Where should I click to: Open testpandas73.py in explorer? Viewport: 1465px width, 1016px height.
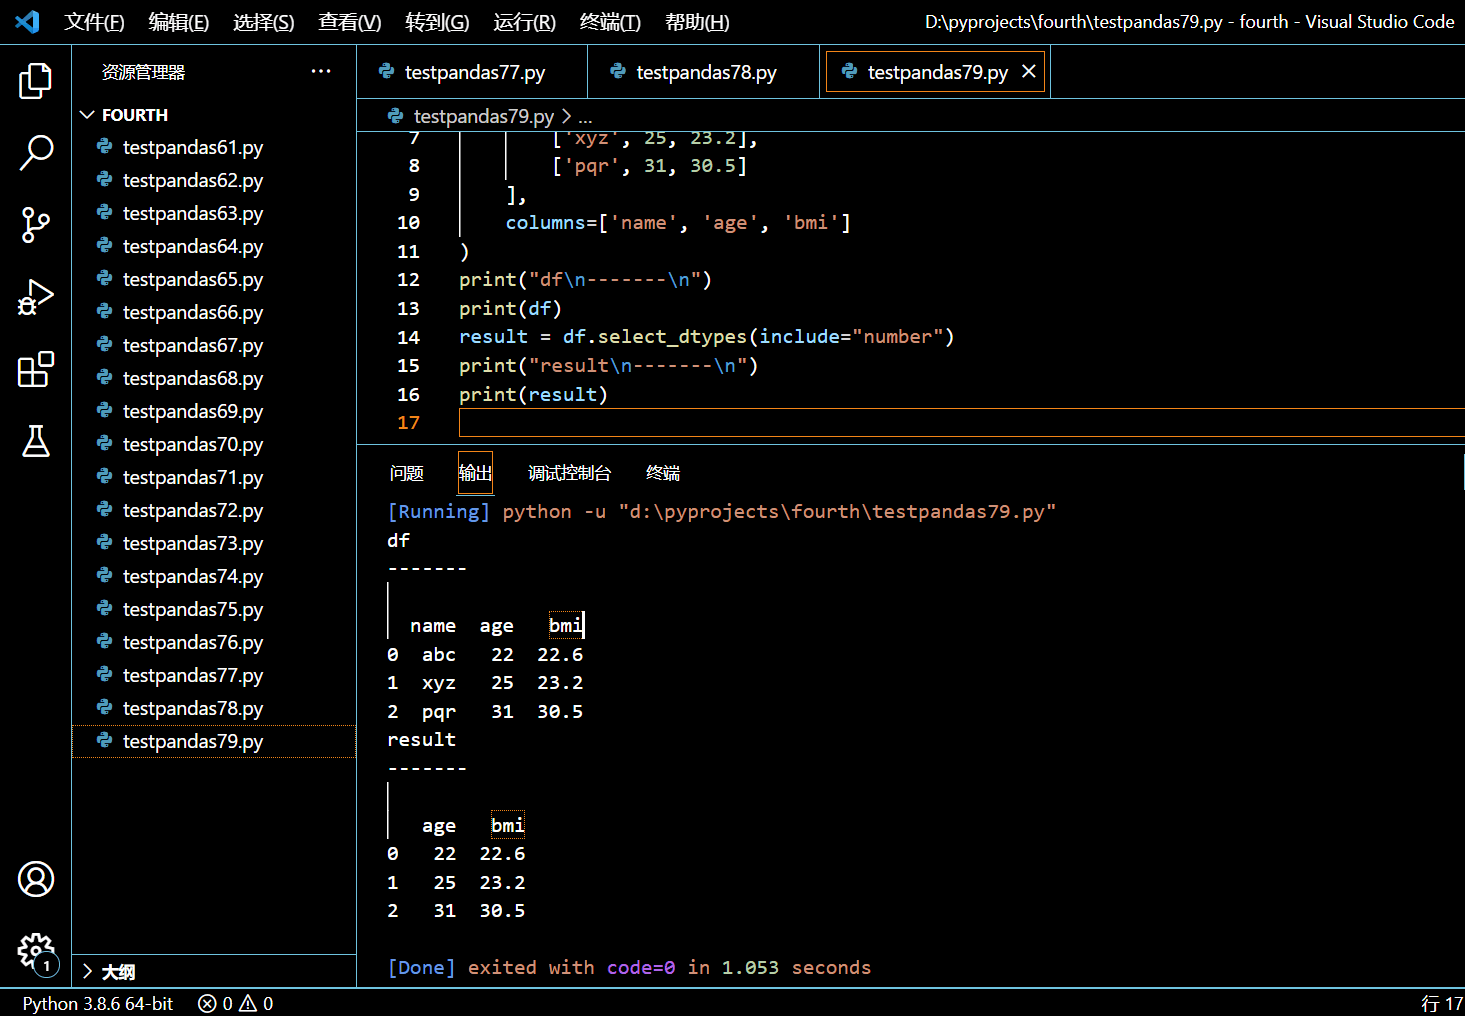[214, 543]
